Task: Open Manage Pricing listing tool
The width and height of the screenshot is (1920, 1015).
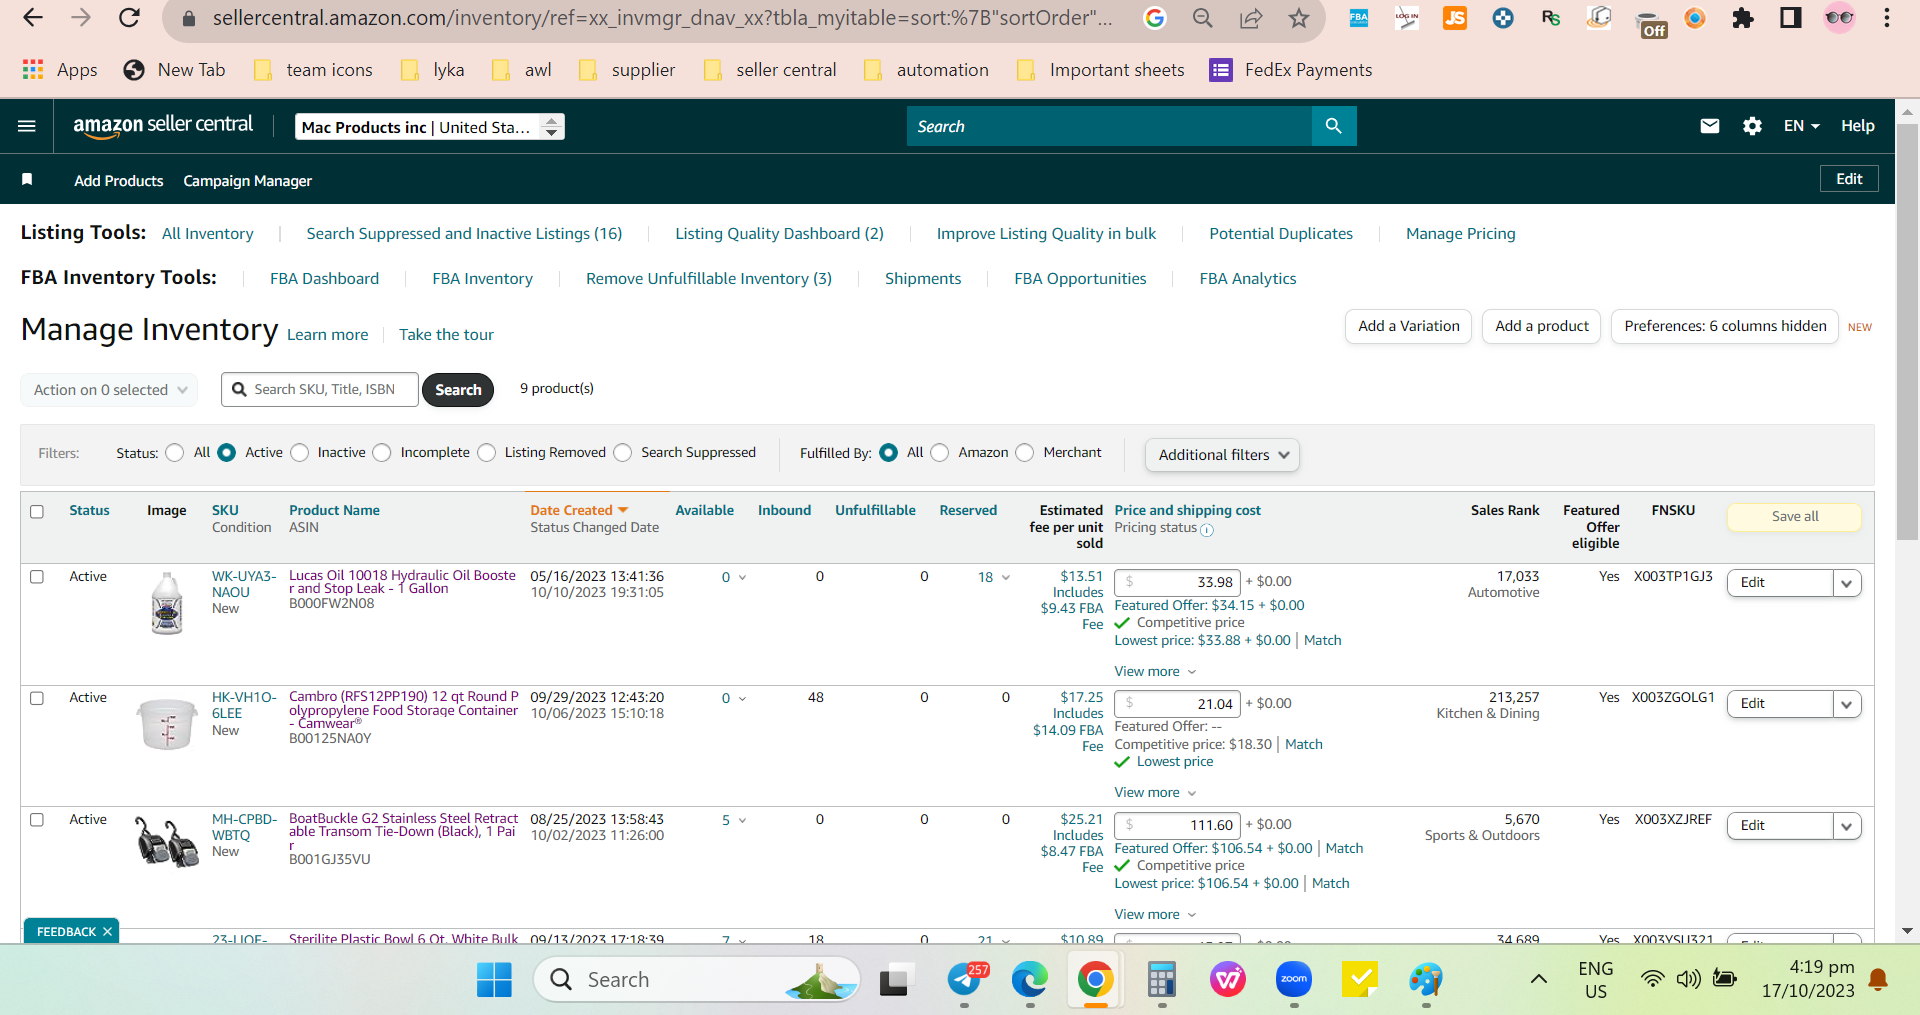Action: point(1460,233)
